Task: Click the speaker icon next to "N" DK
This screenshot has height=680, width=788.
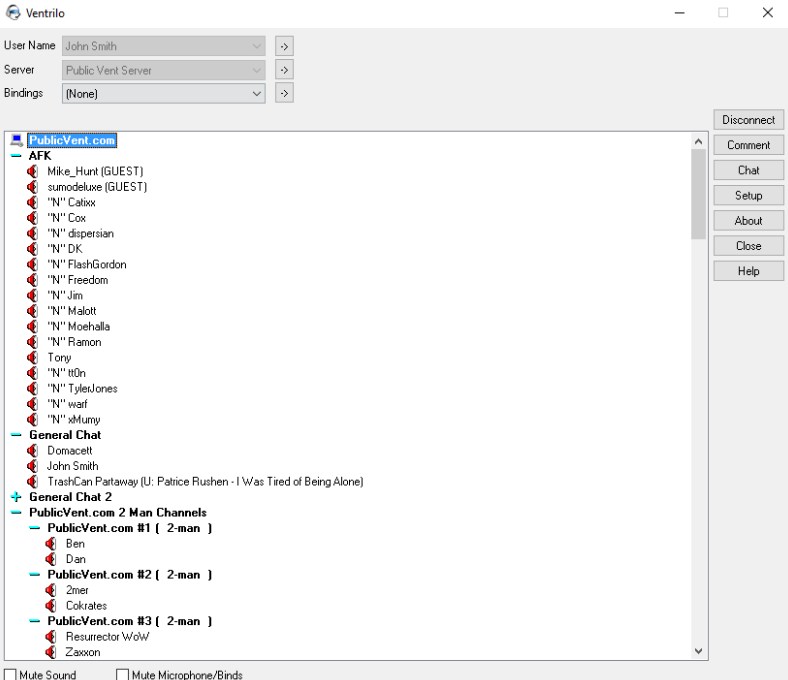Action: pos(32,249)
